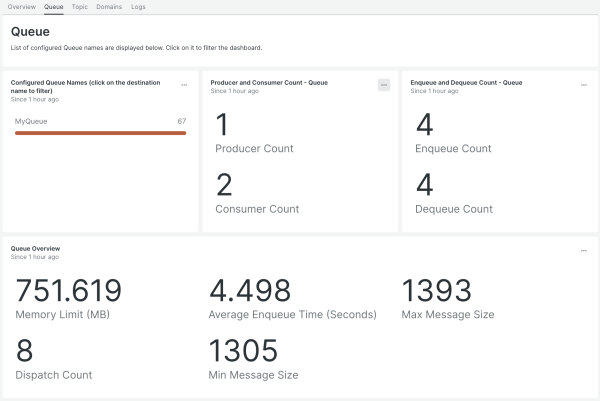Select the Min Message Size 1305
600x401 pixels.
(x=243, y=351)
